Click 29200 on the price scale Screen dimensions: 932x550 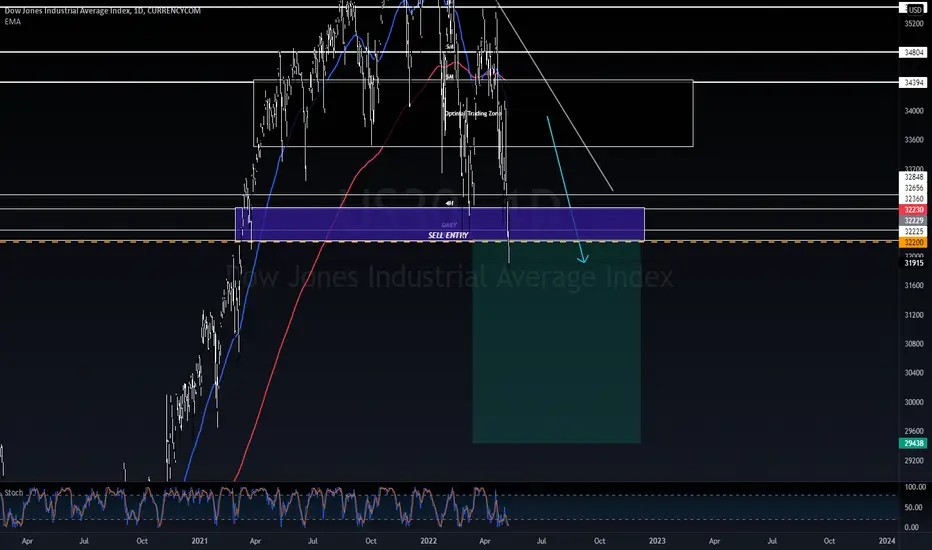914,461
